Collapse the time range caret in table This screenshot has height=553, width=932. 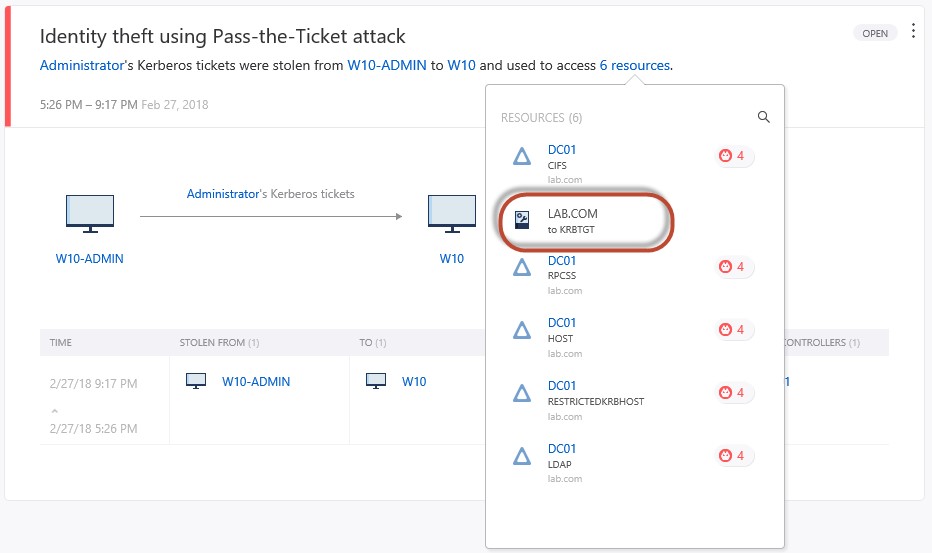click(x=54, y=410)
